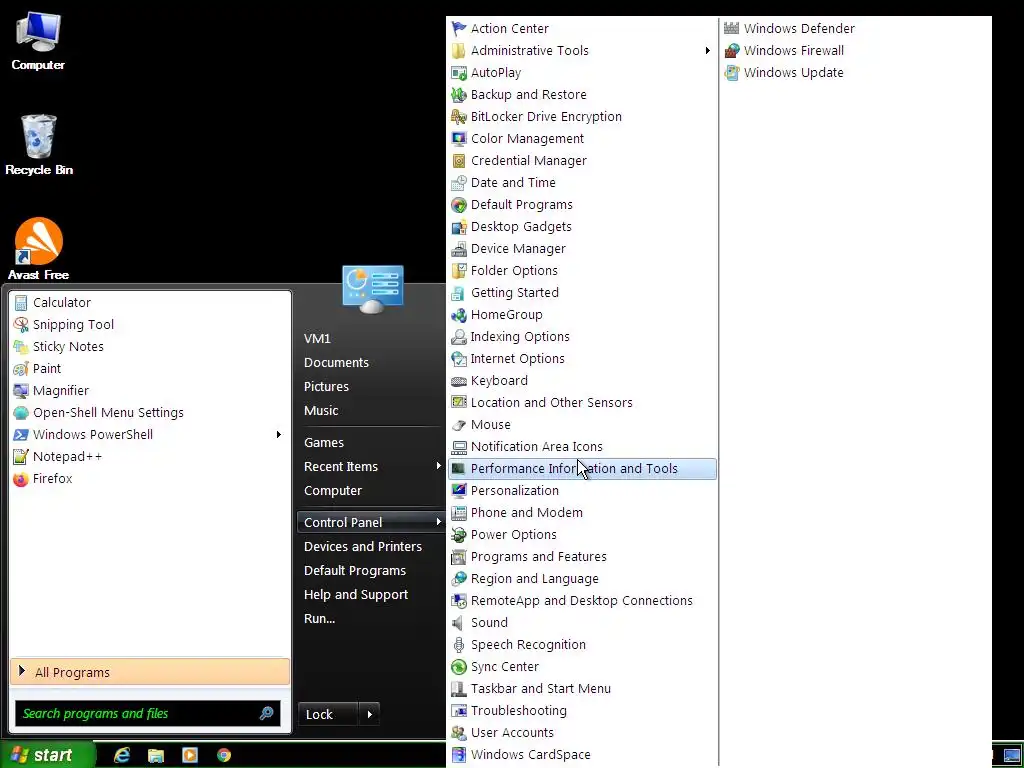Open Open-Shell Menu Settings
Viewport: 1024px width, 768px height.
[150, 413]
